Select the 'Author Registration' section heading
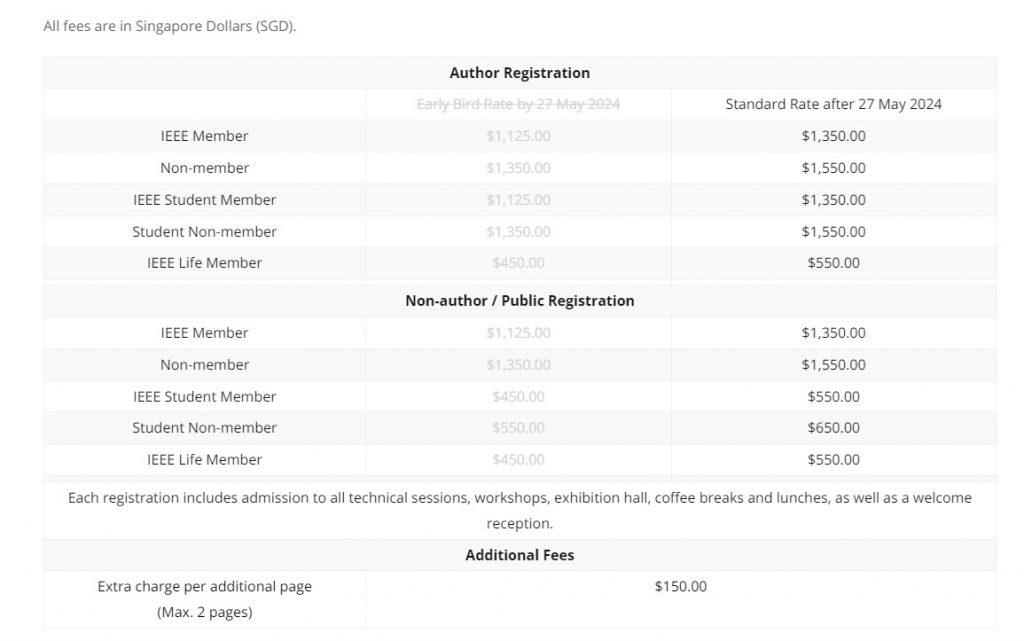 point(519,72)
